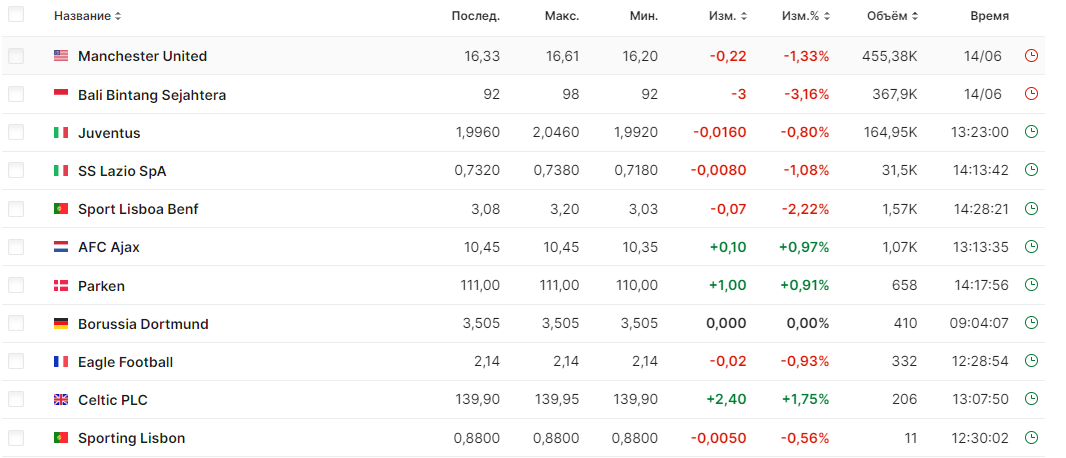Open the Parken stock link
The height and width of the screenshot is (458, 1066).
pyautogui.click(x=101, y=286)
